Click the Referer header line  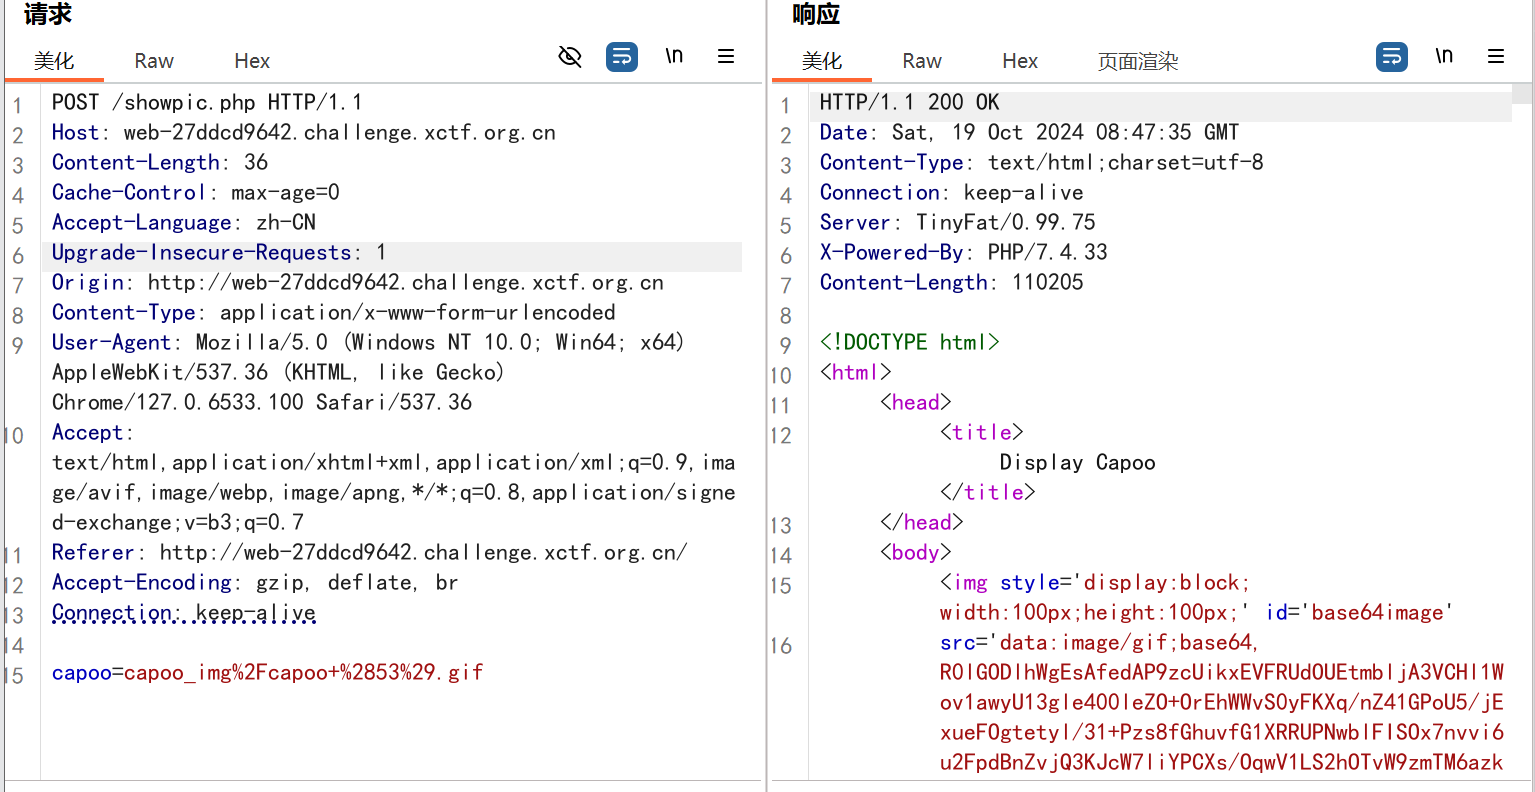[x=370, y=552]
